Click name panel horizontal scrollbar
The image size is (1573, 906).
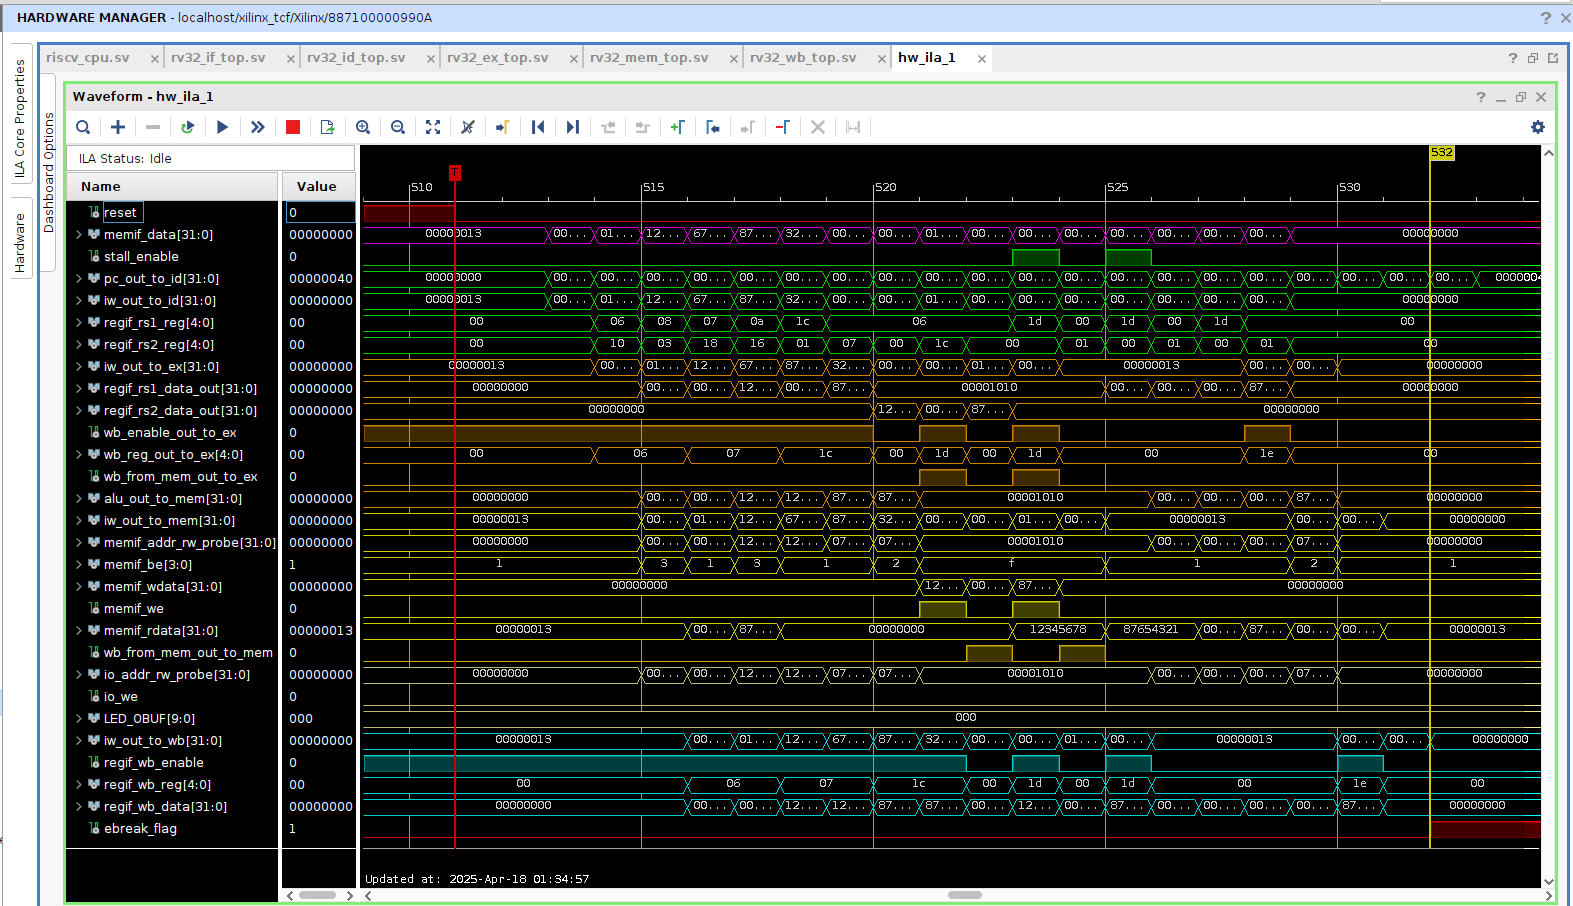click(x=318, y=895)
